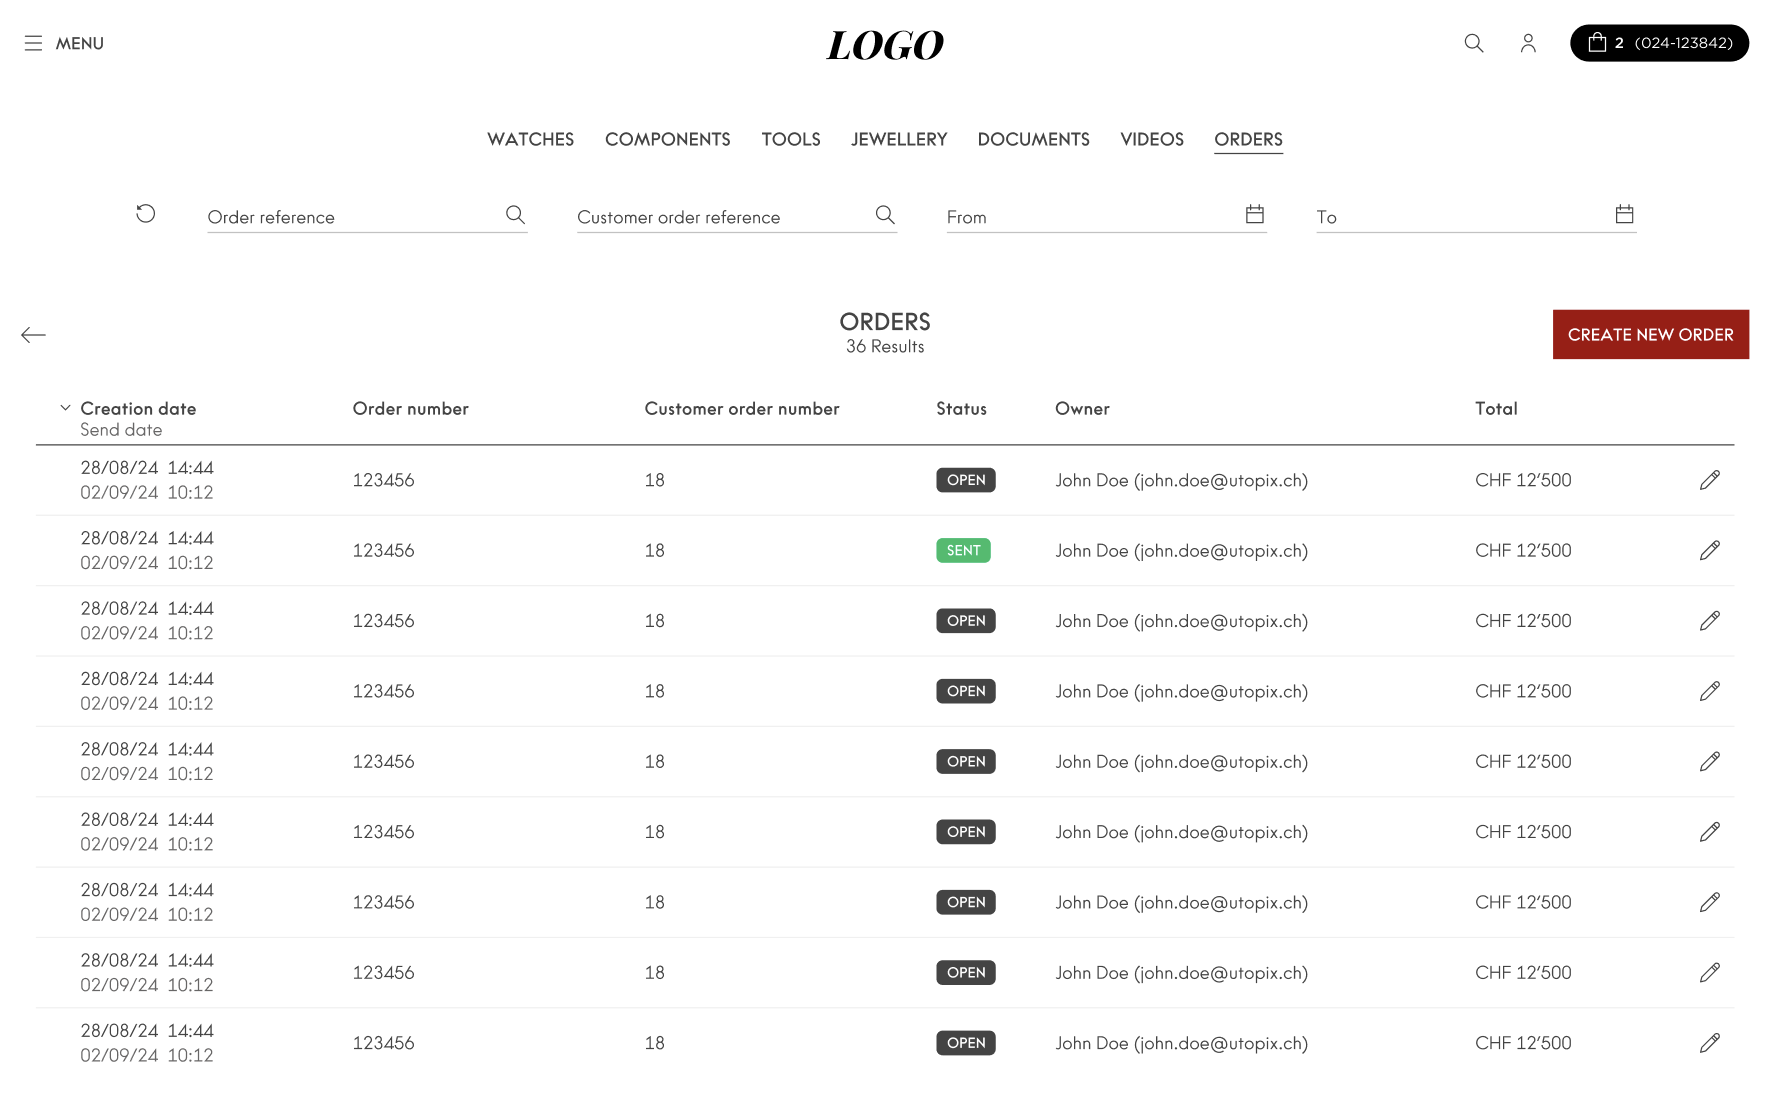Click the OPEN status badge in first row

[966, 480]
